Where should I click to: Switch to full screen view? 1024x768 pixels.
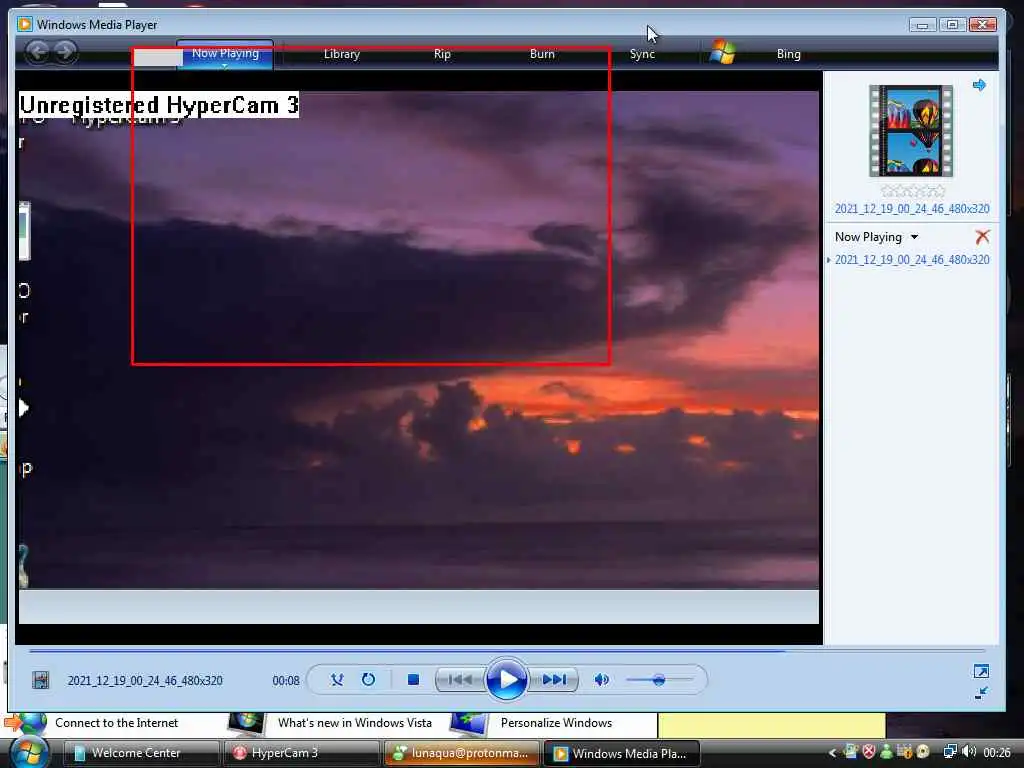981,671
